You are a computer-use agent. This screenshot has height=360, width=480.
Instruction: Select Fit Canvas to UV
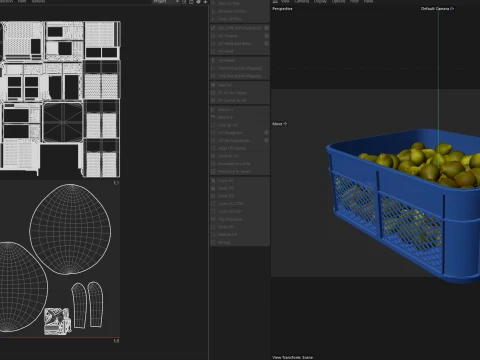pyautogui.click(x=240, y=100)
